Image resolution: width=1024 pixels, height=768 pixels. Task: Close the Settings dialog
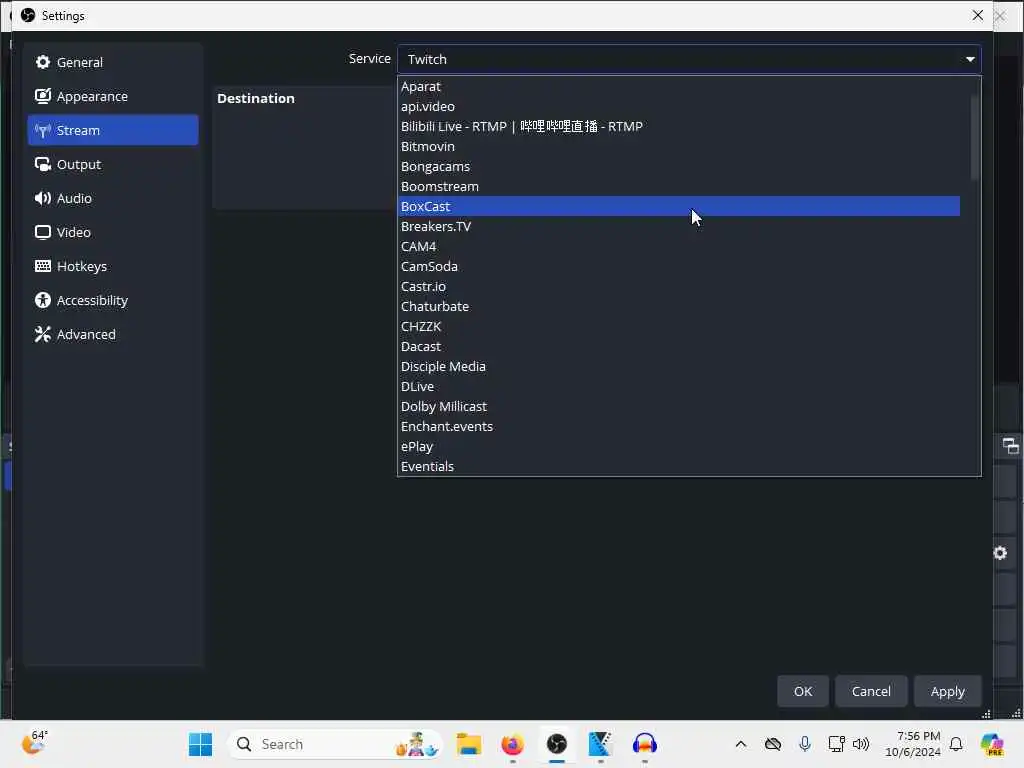pyautogui.click(x=977, y=15)
